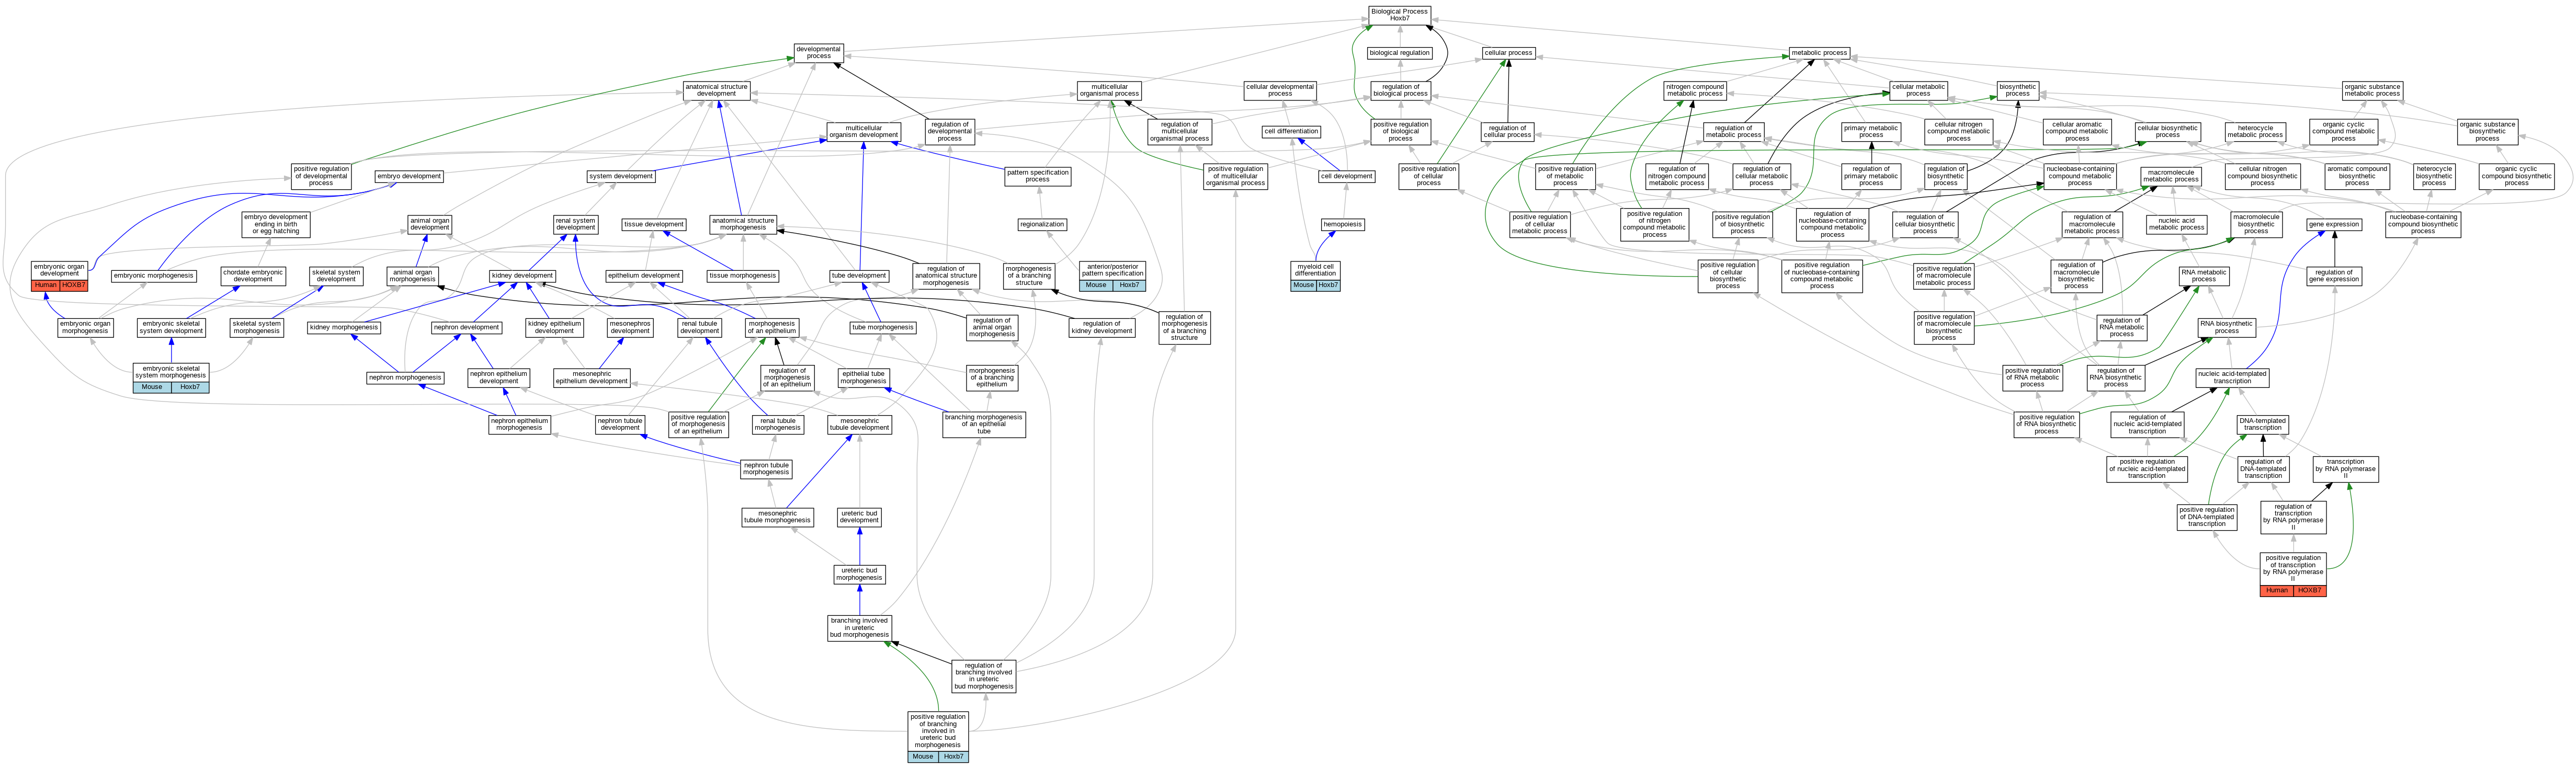
Task: Select the "embryonic morphogenesis" node
Action: pos(154,276)
